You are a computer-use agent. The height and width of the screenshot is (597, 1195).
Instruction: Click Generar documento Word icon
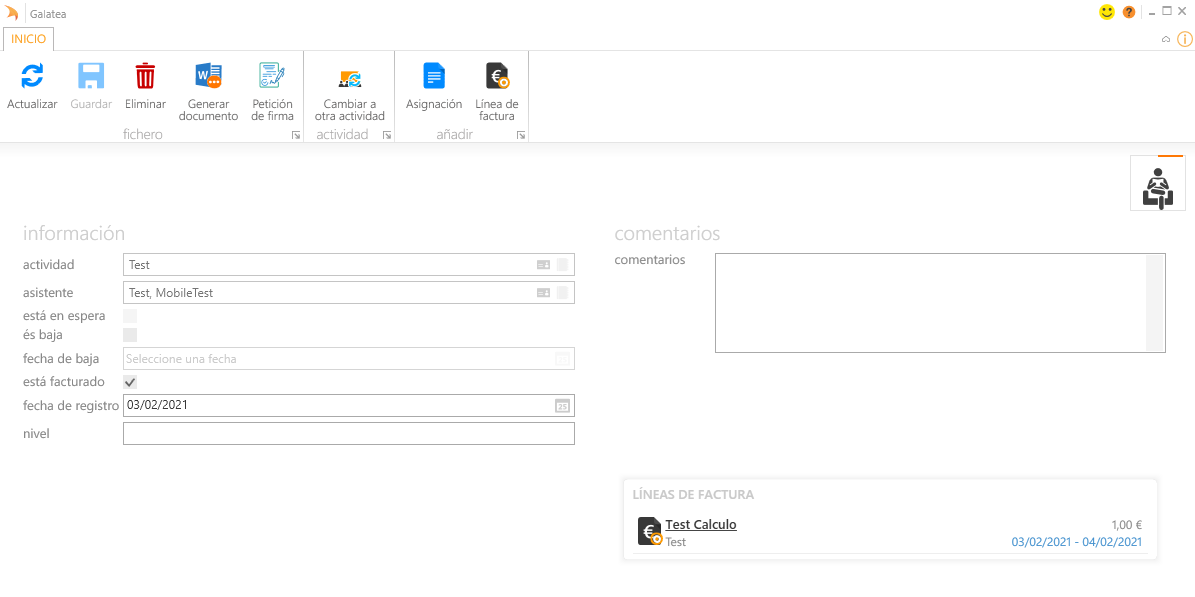click(x=208, y=77)
